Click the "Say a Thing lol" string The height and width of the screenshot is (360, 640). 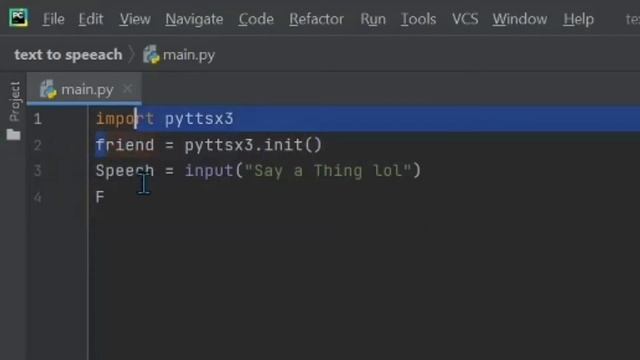(328, 171)
